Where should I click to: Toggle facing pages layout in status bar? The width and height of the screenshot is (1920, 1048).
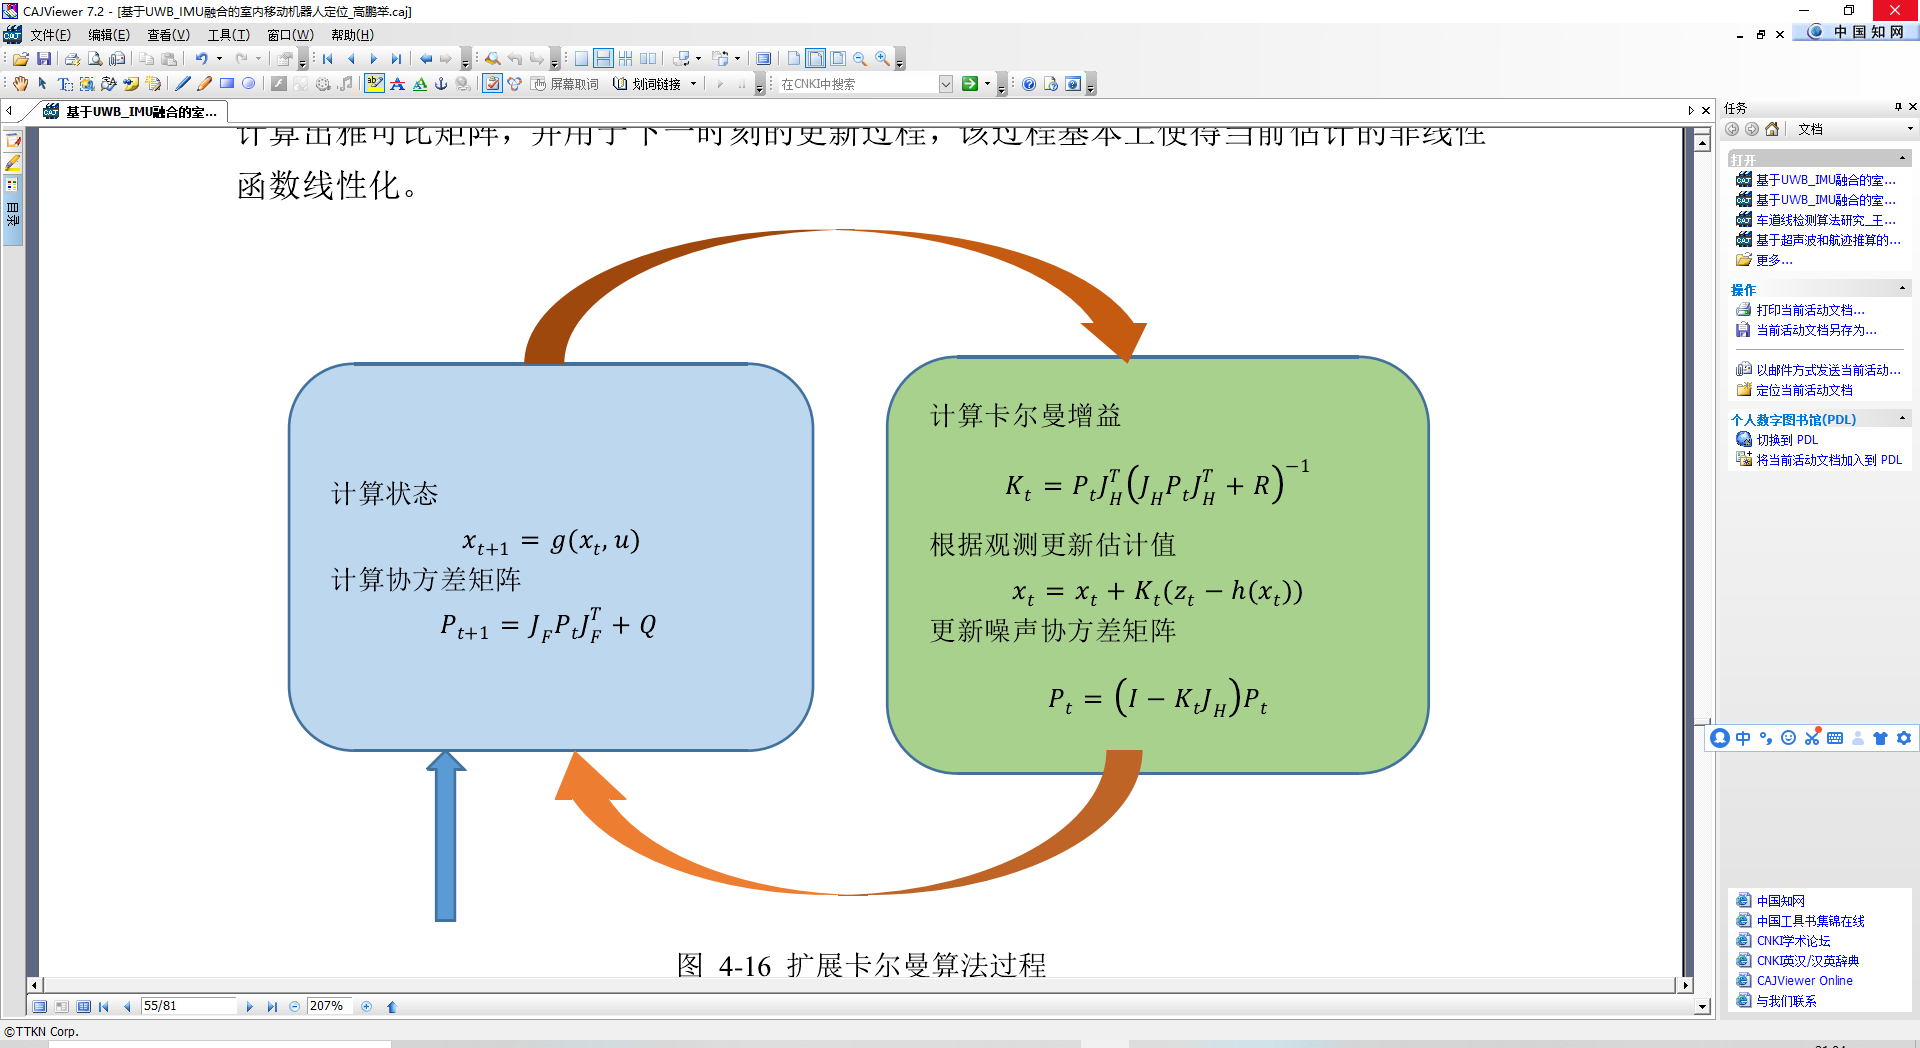[85, 1006]
